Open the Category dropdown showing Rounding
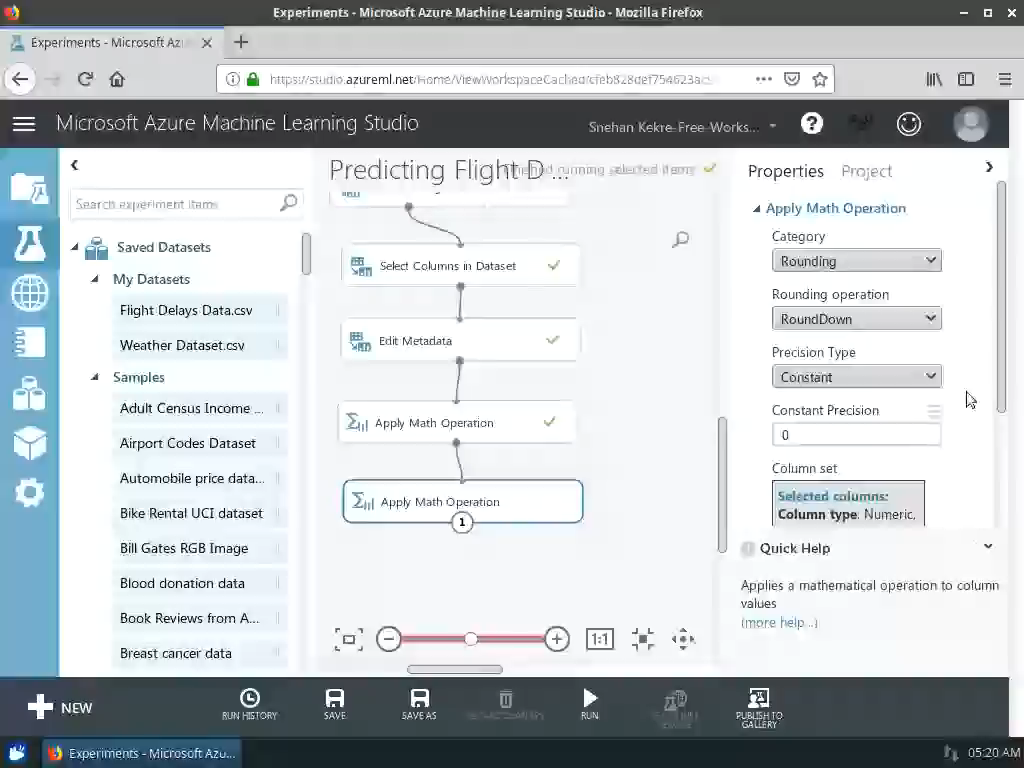Image resolution: width=1024 pixels, height=768 pixels. [x=856, y=261]
